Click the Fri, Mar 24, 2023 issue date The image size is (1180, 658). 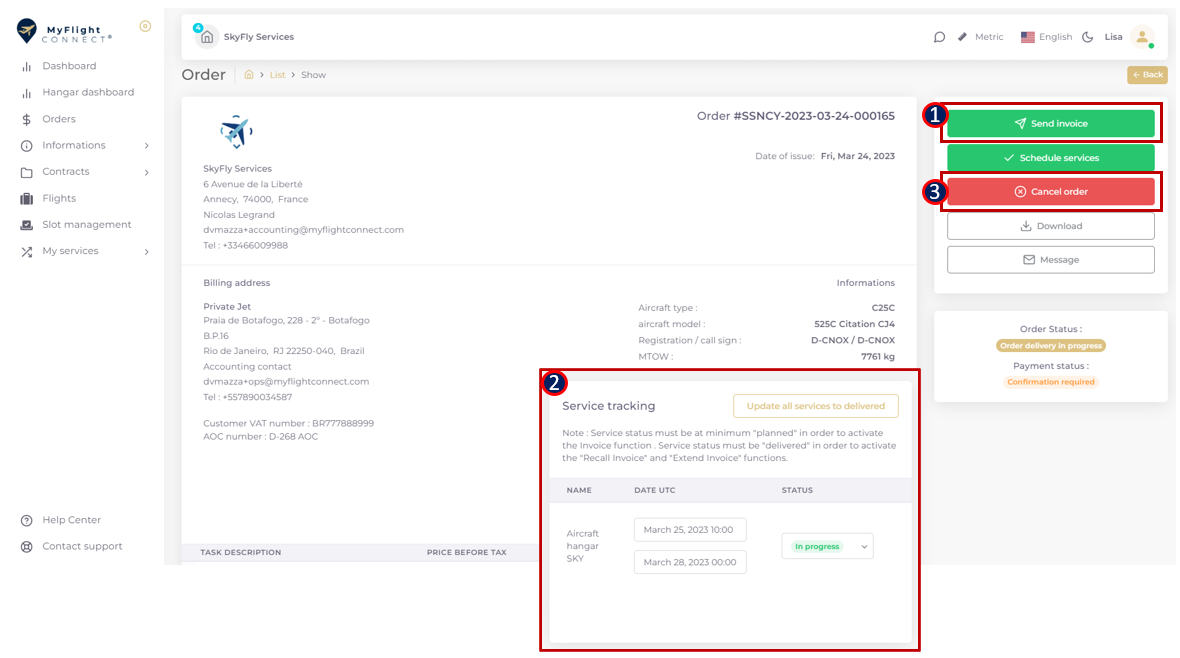(x=857, y=157)
